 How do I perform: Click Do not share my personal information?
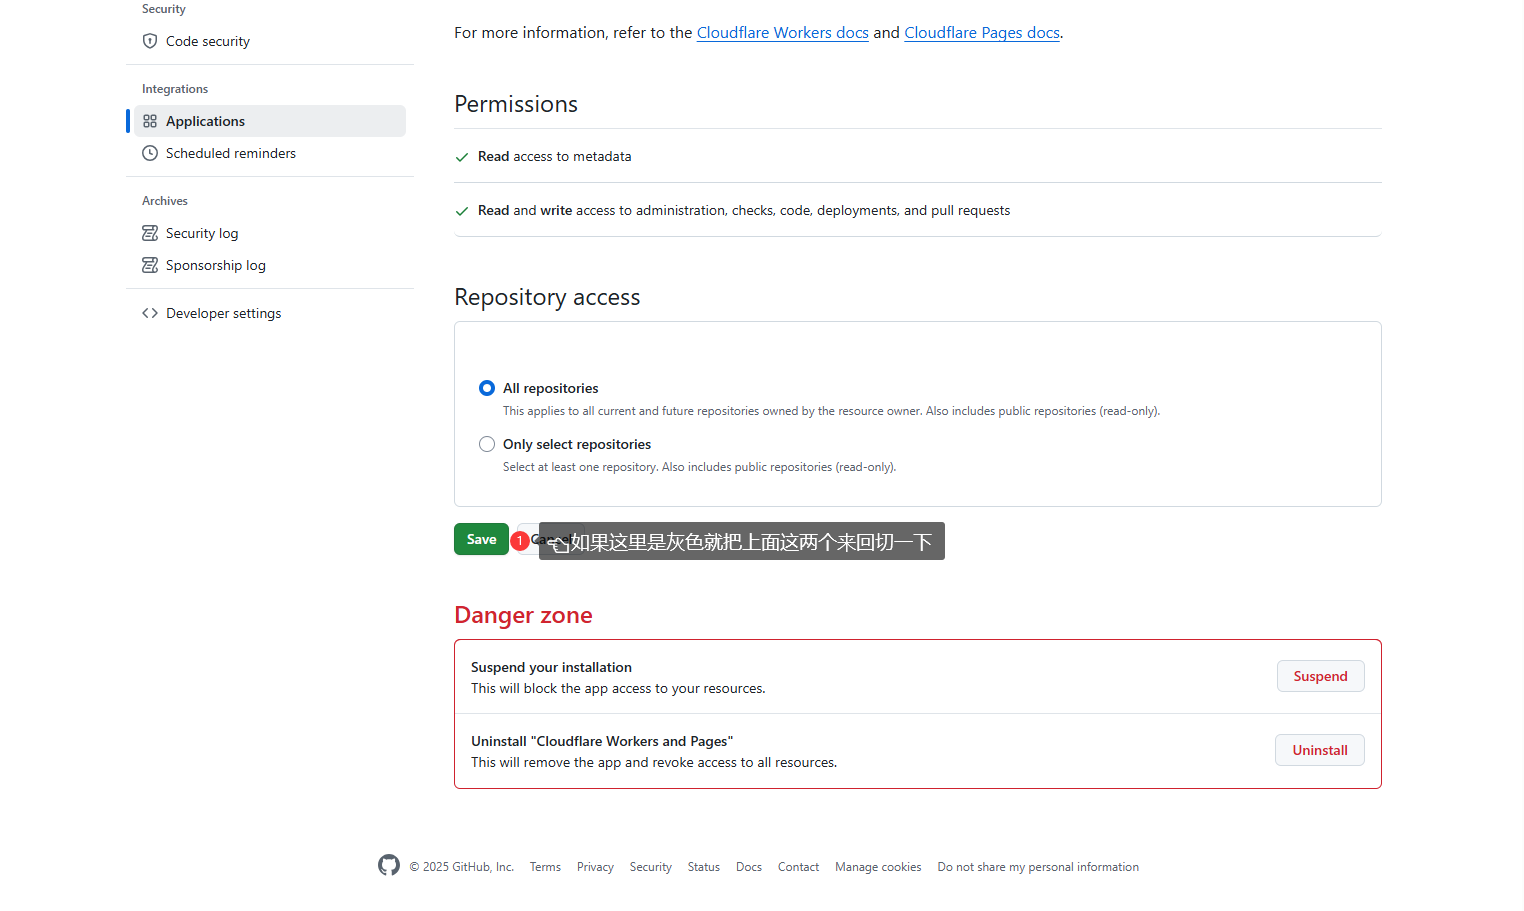click(1038, 867)
